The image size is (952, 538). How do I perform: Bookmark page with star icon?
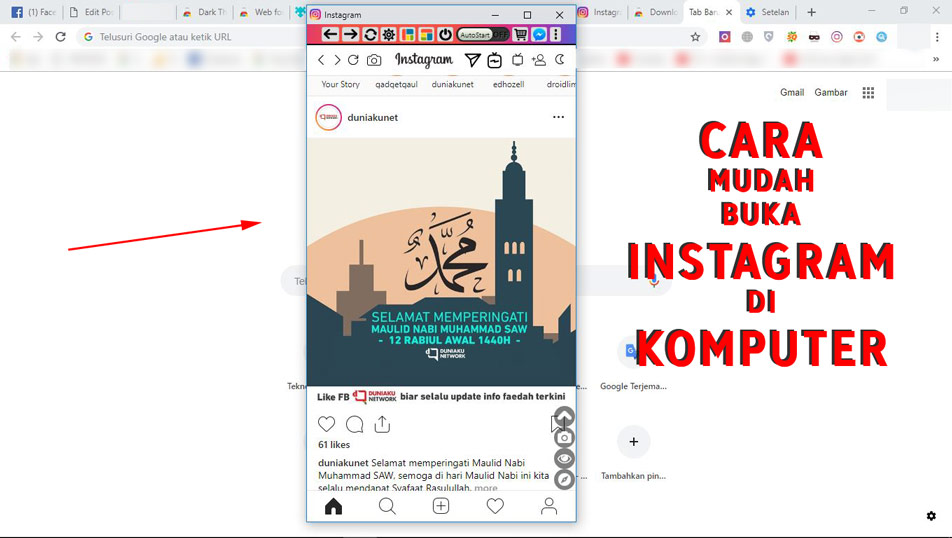click(695, 37)
